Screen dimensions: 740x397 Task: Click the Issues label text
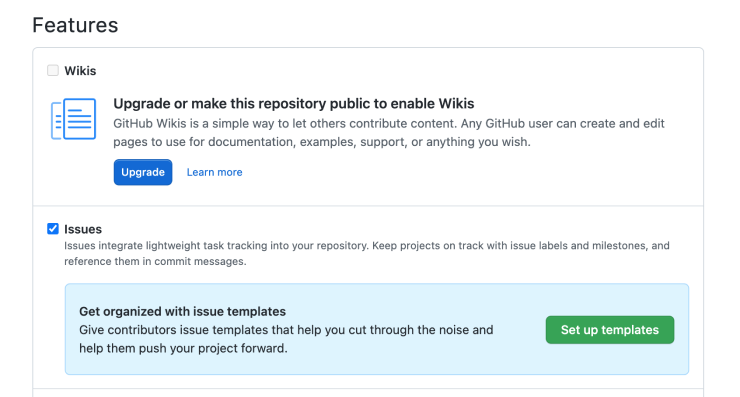83,229
